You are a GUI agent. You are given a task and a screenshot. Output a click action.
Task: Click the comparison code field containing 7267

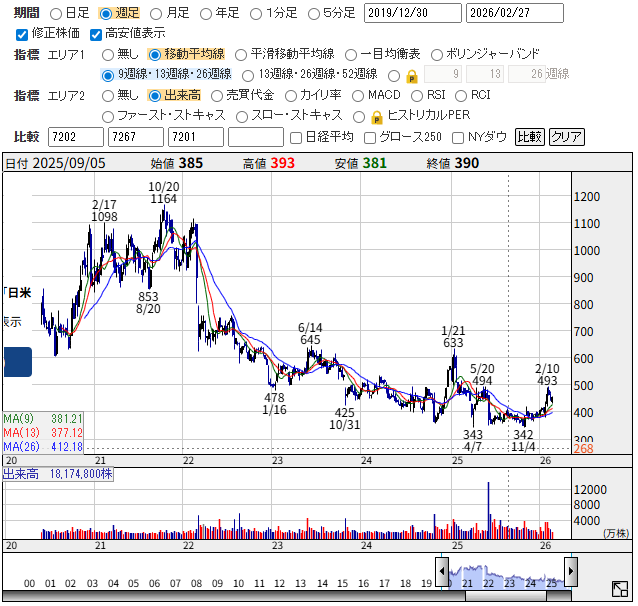(135, 137)
